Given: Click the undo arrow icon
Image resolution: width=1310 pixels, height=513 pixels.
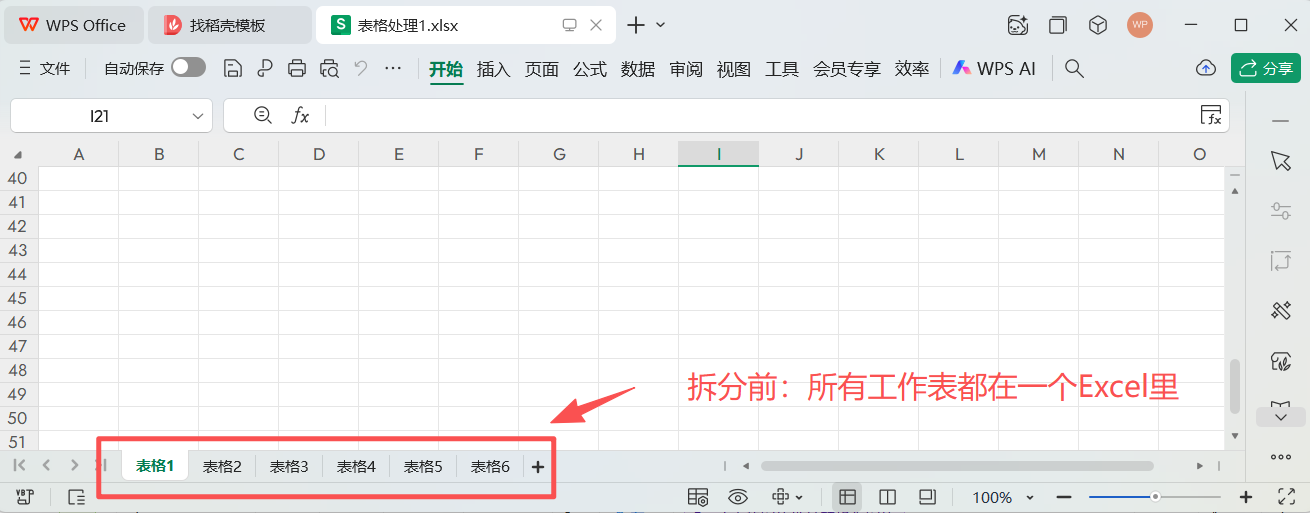Looking at the screenshot, I should pos(361,68).
